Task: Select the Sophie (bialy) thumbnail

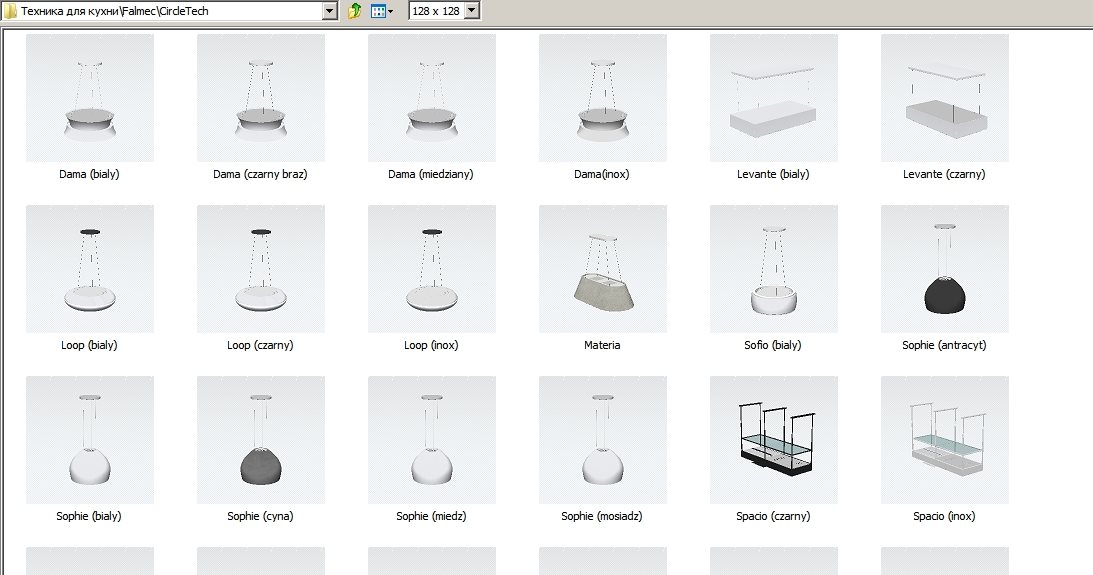Action: (90, 440)
